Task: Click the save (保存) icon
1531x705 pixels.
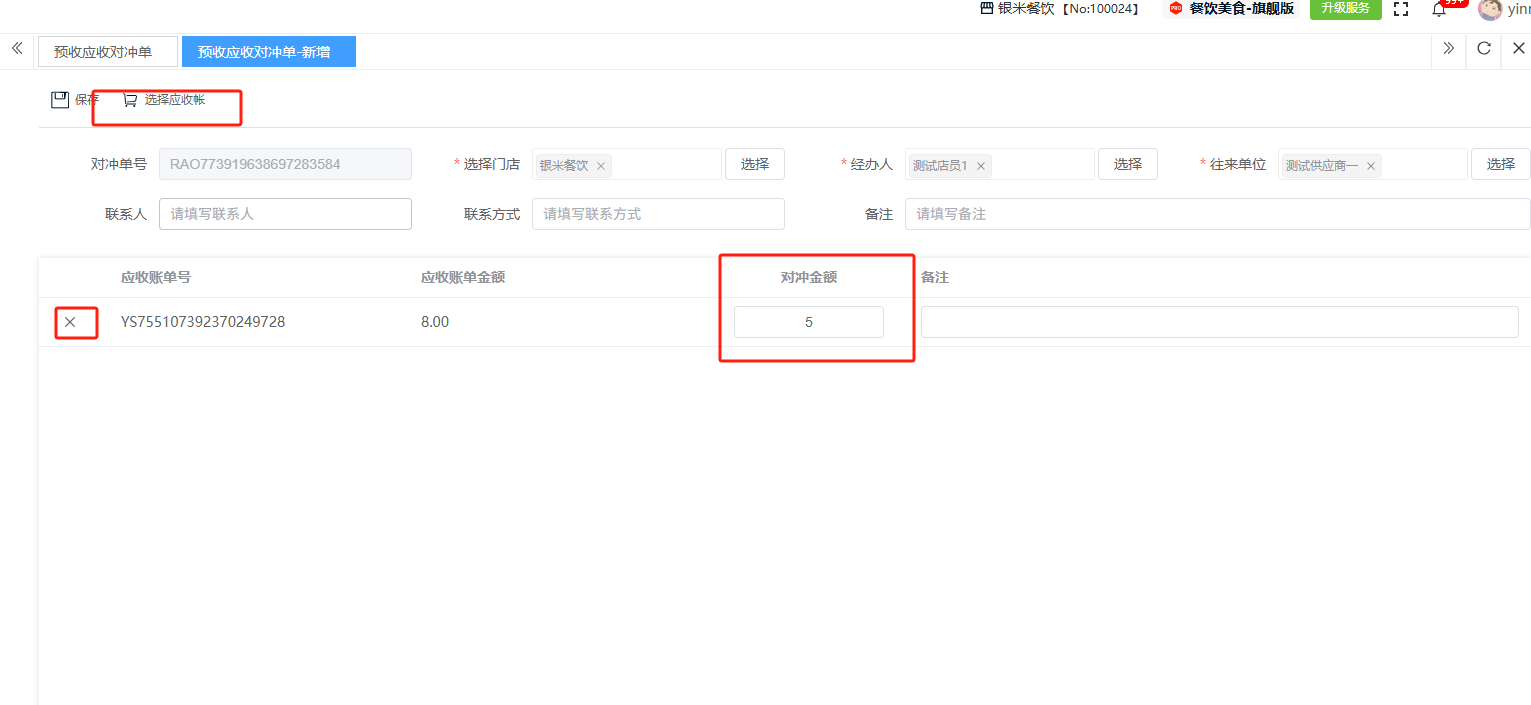Action: click(60, 100)
